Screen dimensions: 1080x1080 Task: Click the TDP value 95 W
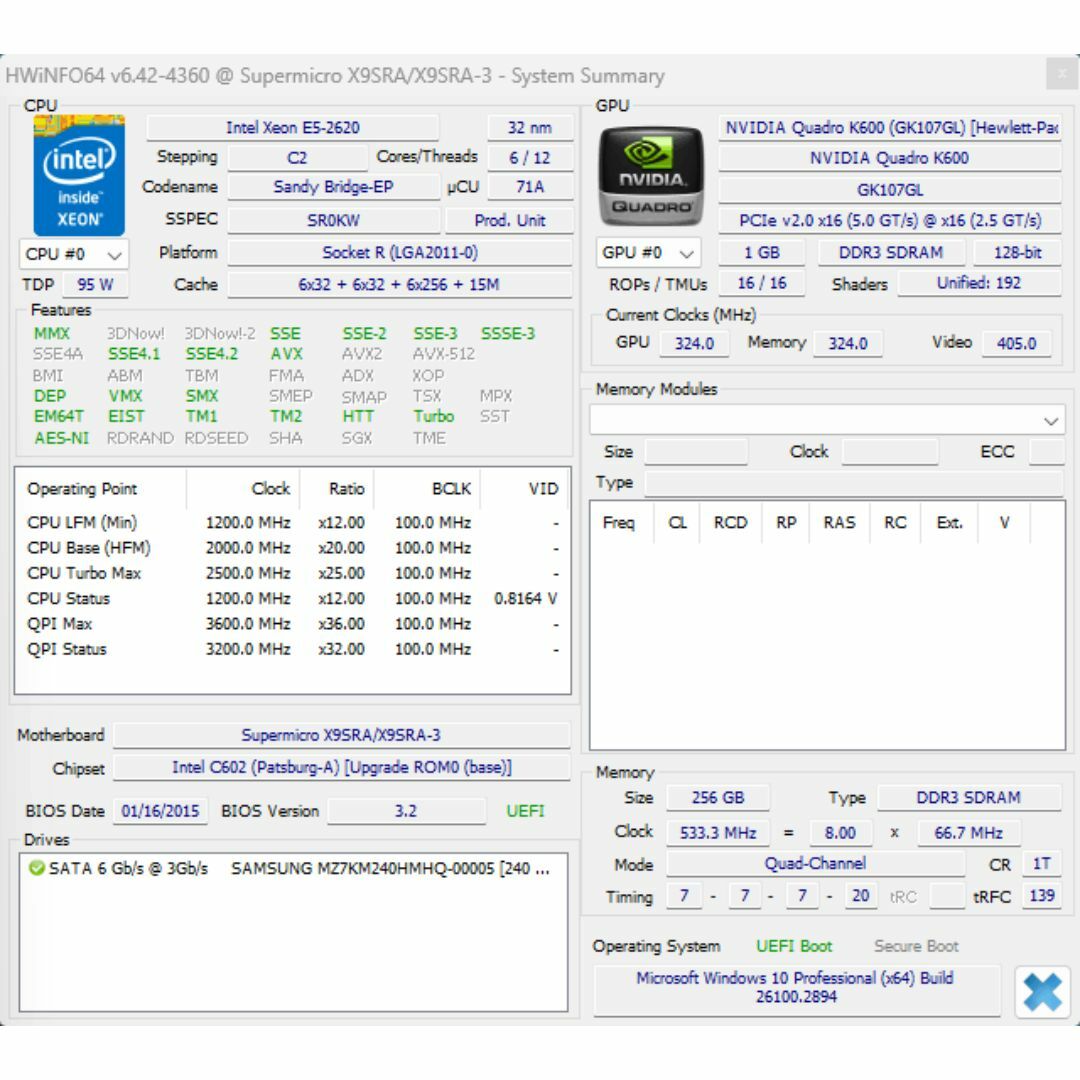point(95,284)
